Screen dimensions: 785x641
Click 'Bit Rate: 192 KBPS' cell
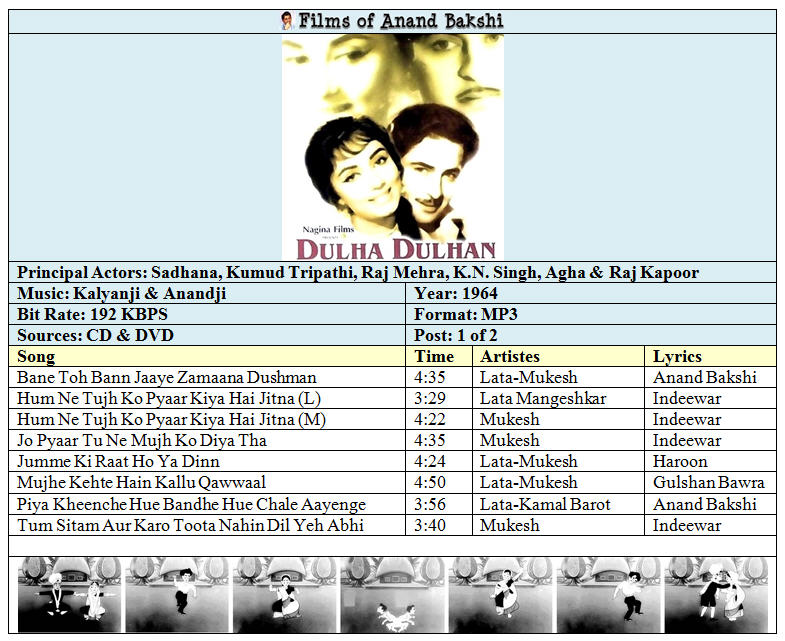click(x=207, y=314)
